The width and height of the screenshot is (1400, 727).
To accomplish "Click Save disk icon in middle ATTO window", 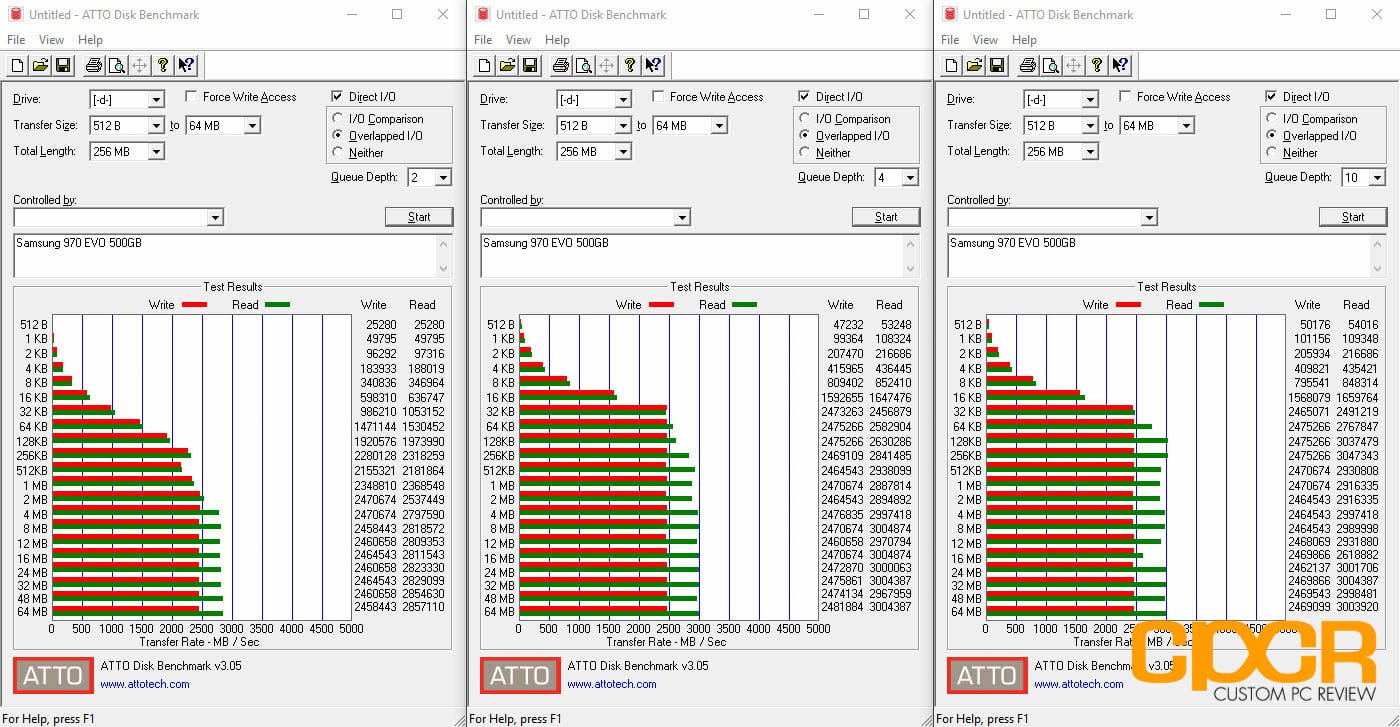I will pos(529,66).
